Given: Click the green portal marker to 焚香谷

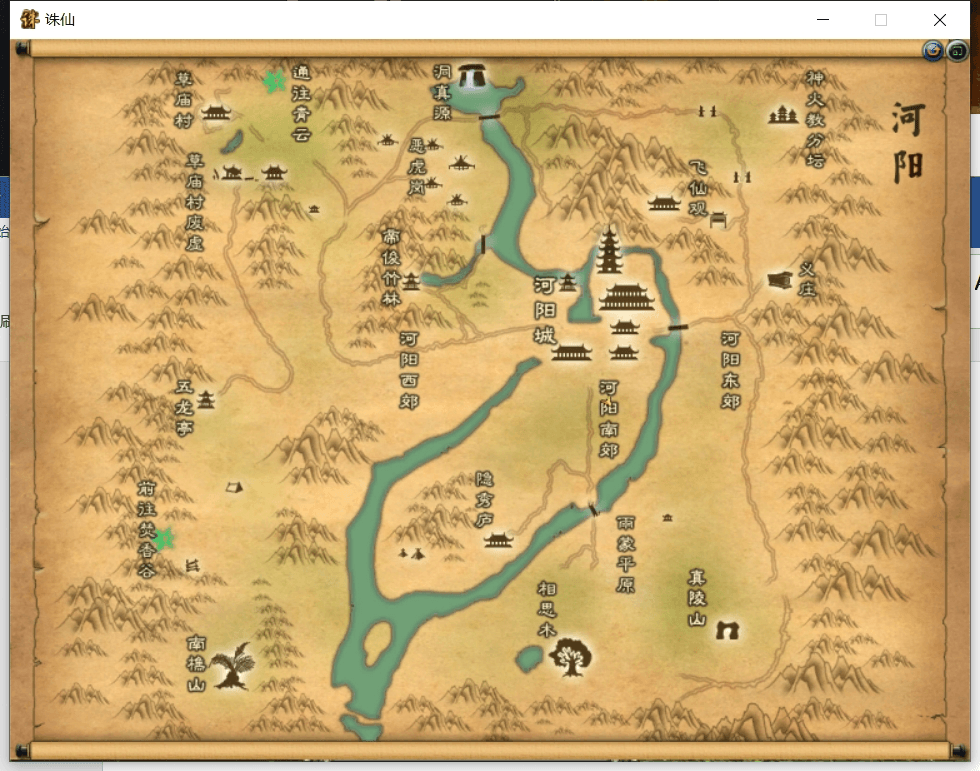Looking at the screenshot, I should (x=164, y=540).
